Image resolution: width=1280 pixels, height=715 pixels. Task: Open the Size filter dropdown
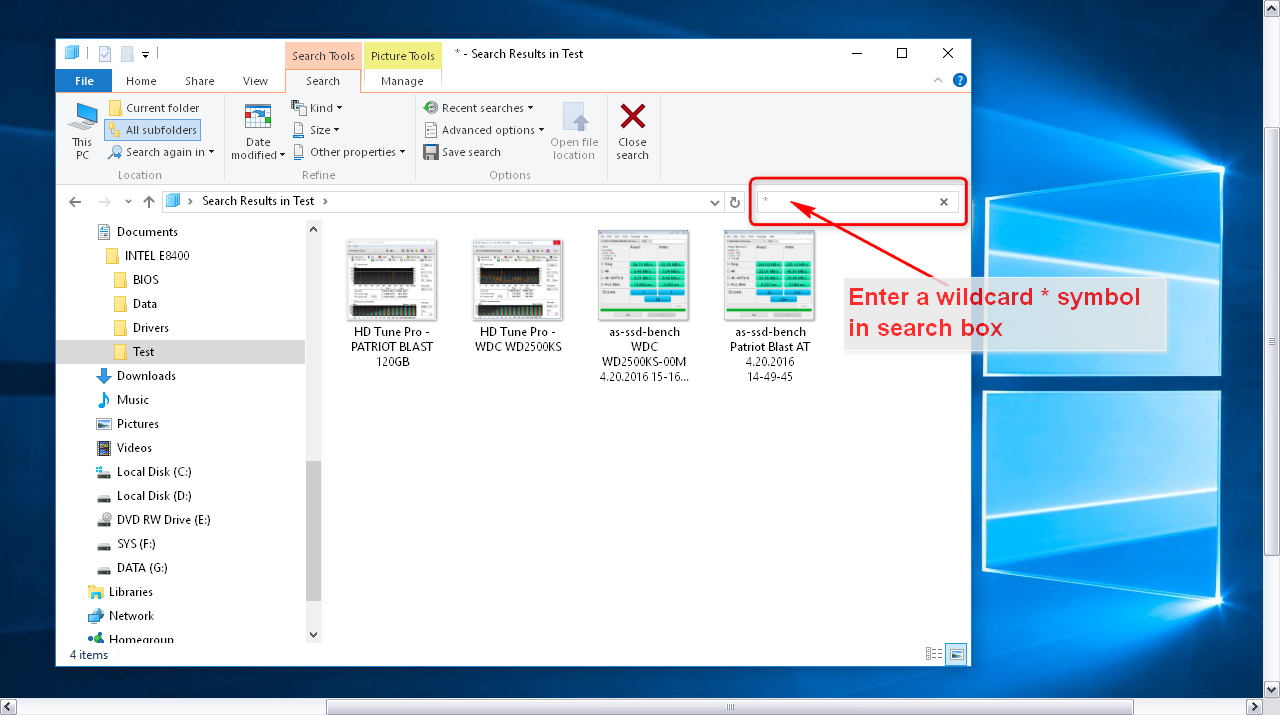coord(316,130)
